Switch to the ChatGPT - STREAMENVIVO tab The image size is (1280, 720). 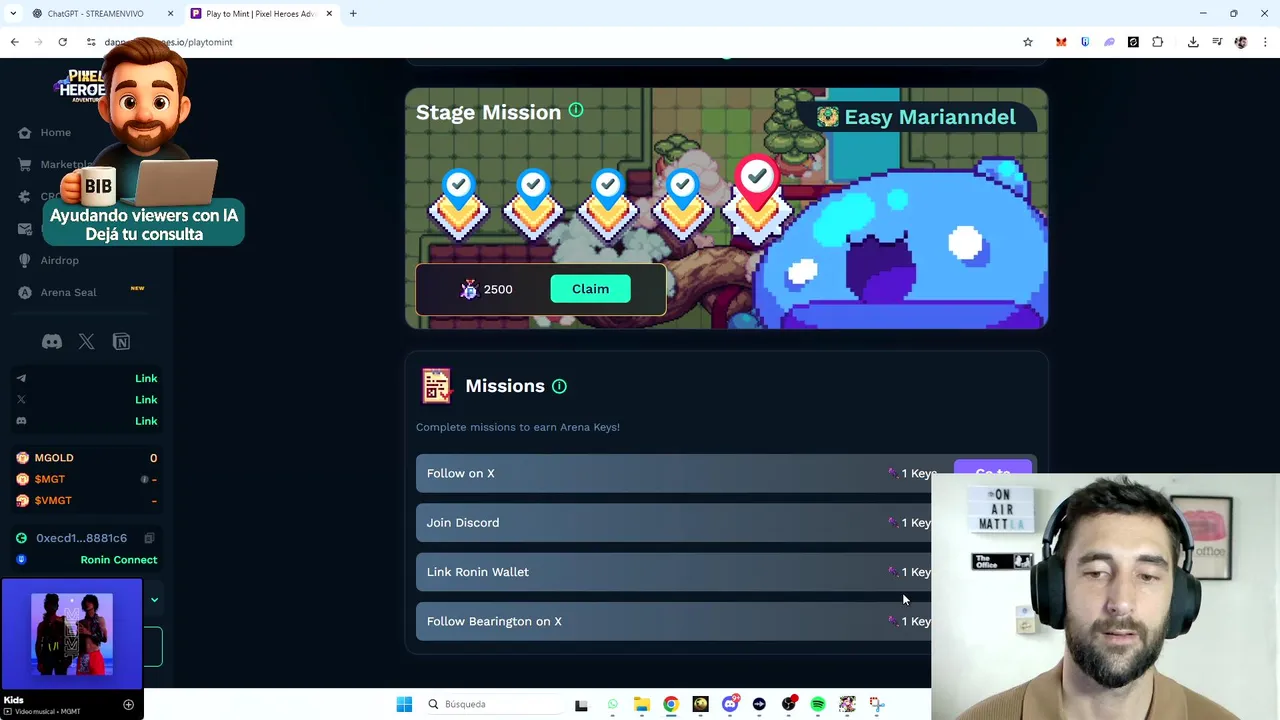[x=95, y=14]
